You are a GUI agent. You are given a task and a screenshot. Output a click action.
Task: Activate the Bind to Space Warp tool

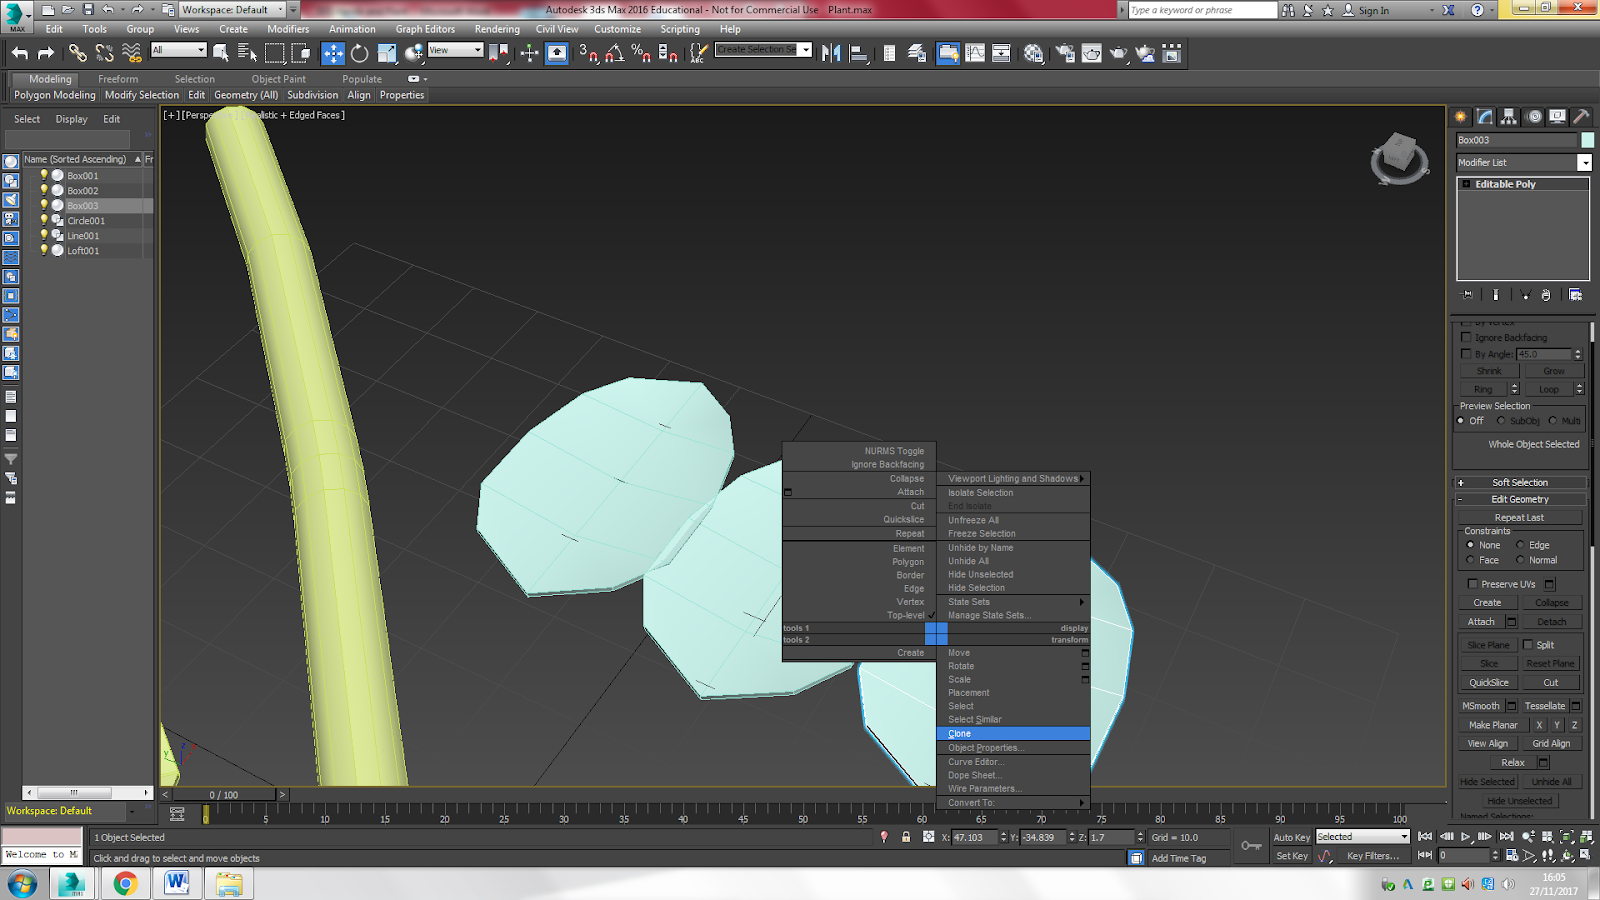point(131,53)
